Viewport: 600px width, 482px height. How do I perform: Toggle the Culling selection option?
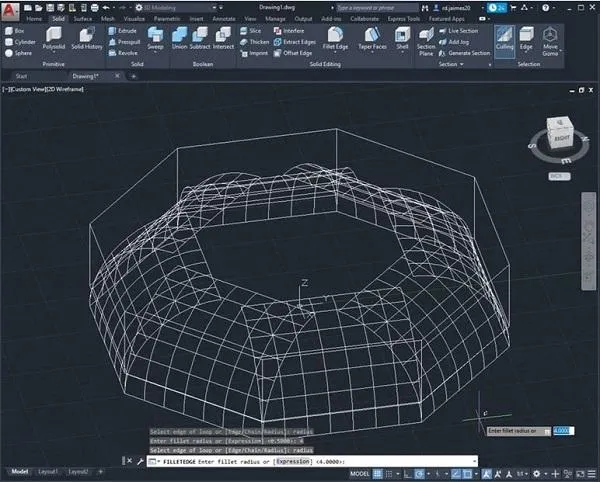[x=504, y=41]
